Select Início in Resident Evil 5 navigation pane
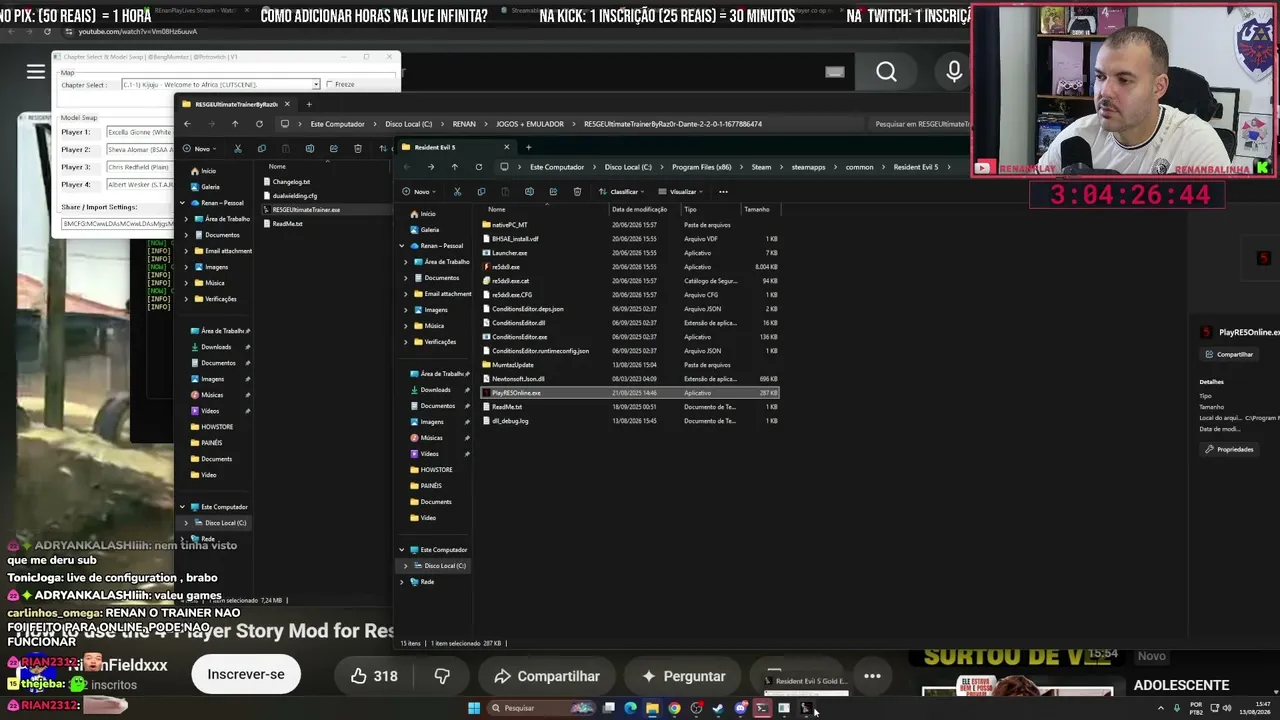This screenshot has width=1280, height=720. click(x=427, y=214)
